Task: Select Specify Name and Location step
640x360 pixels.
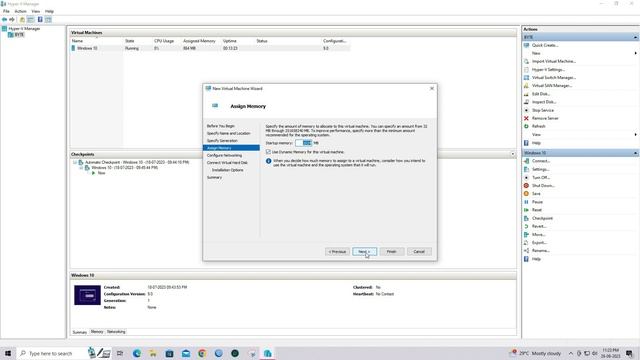Action: [229, 133]
